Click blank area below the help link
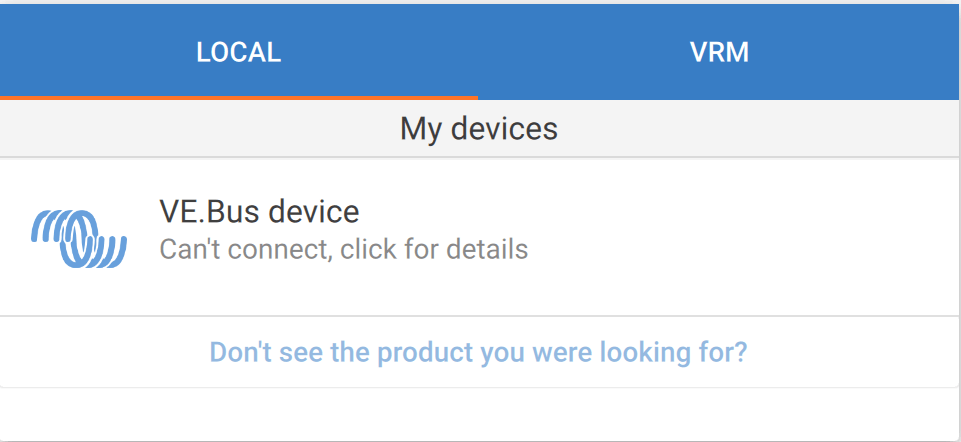 (x=479, y=413)
